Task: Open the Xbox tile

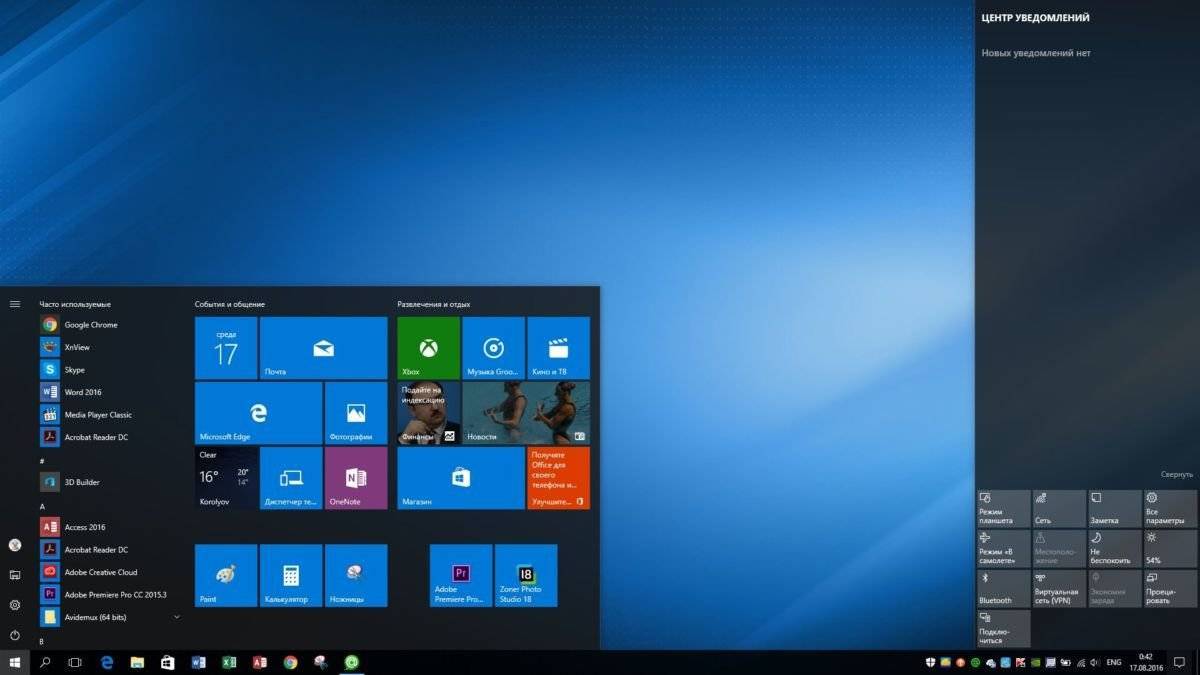Action: click(x=428, y=348)
